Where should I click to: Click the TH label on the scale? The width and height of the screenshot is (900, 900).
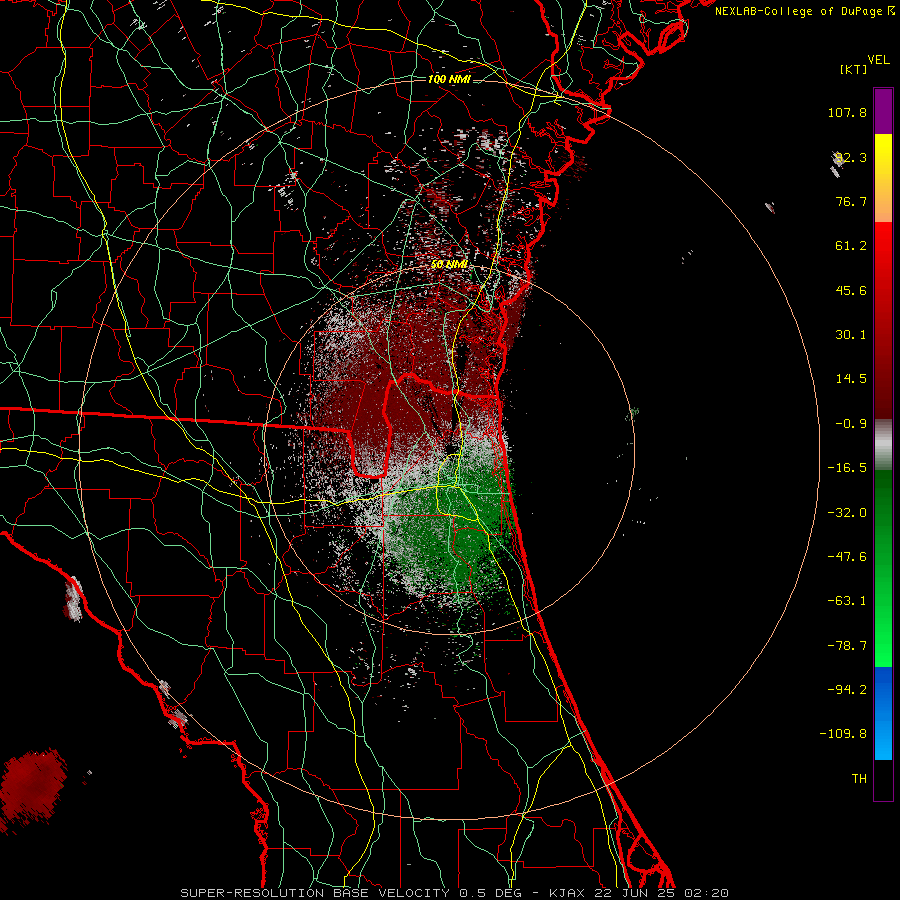(x=859, y=778)
